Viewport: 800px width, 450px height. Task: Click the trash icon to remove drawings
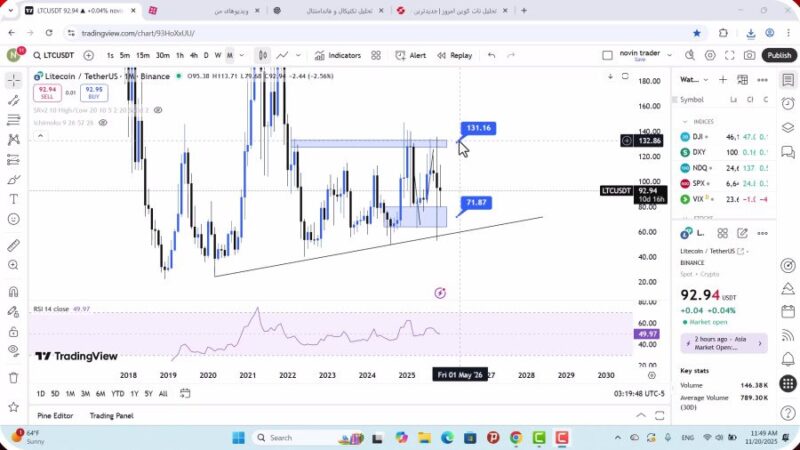[14, 377]
